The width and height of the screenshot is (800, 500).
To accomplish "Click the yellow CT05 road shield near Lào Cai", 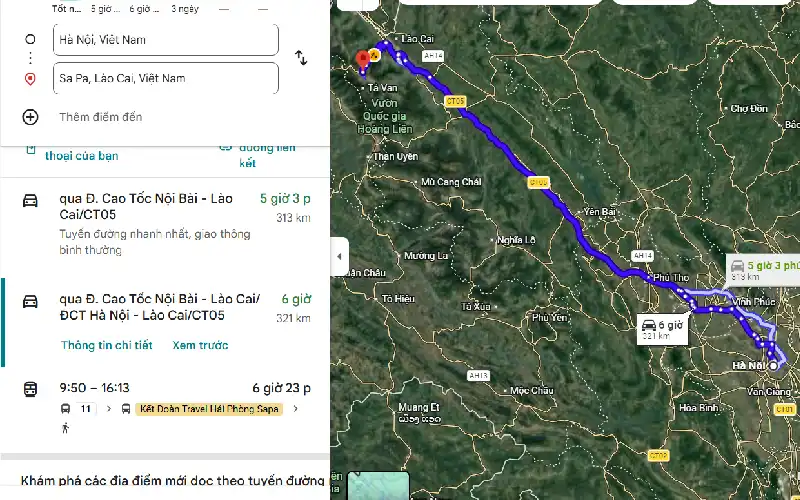I will (455, 101).
